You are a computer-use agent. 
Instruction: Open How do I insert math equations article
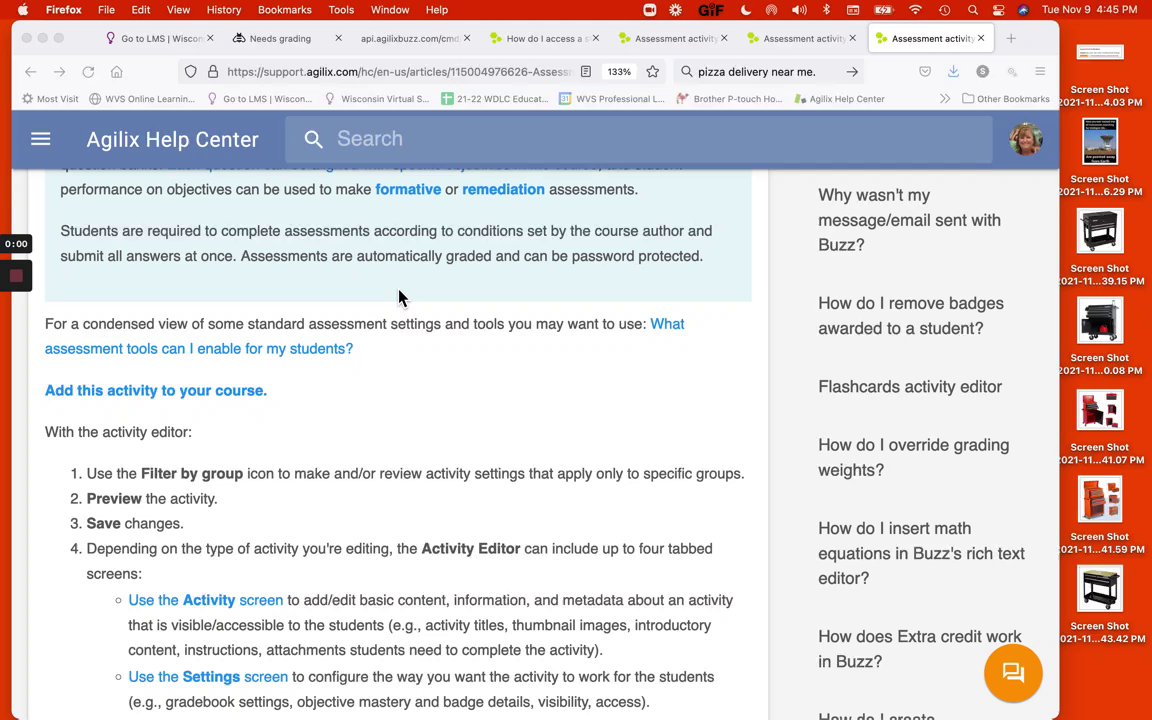pos(921,553)
